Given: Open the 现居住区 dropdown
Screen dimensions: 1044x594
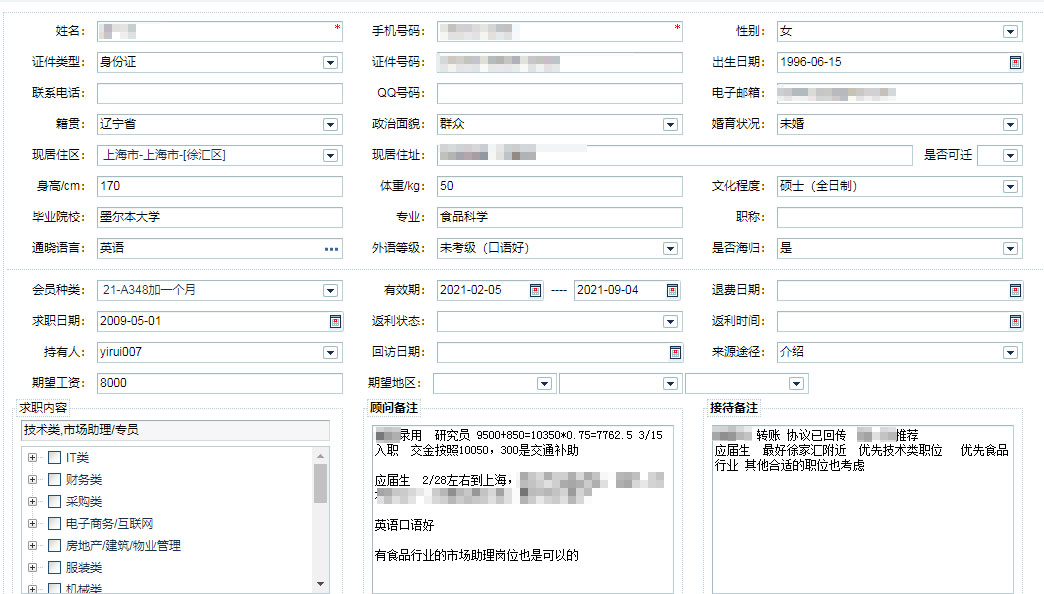Looking at the screenshot, I should (x=330, y=155).
